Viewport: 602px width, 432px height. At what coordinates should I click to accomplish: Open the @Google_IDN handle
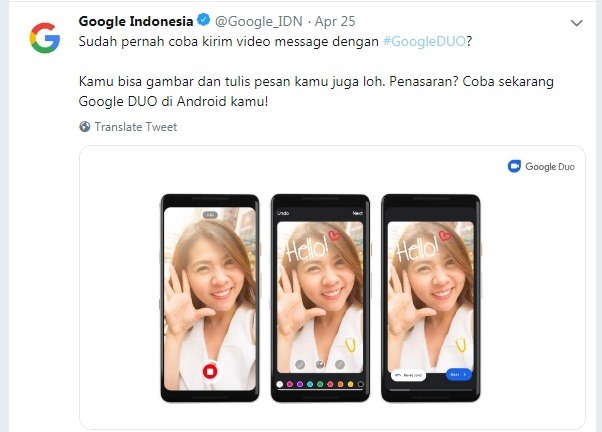(258, 21)
